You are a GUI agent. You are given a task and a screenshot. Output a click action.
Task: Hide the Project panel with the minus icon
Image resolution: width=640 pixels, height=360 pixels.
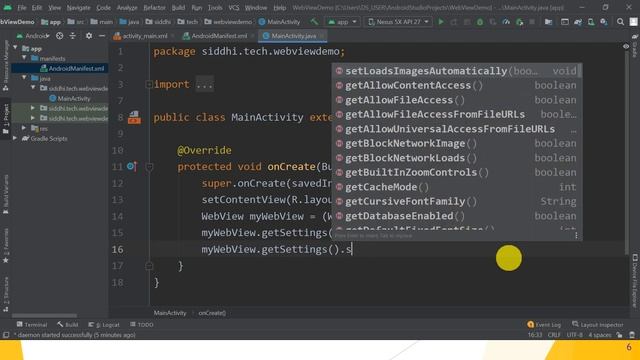click(102, 36)
